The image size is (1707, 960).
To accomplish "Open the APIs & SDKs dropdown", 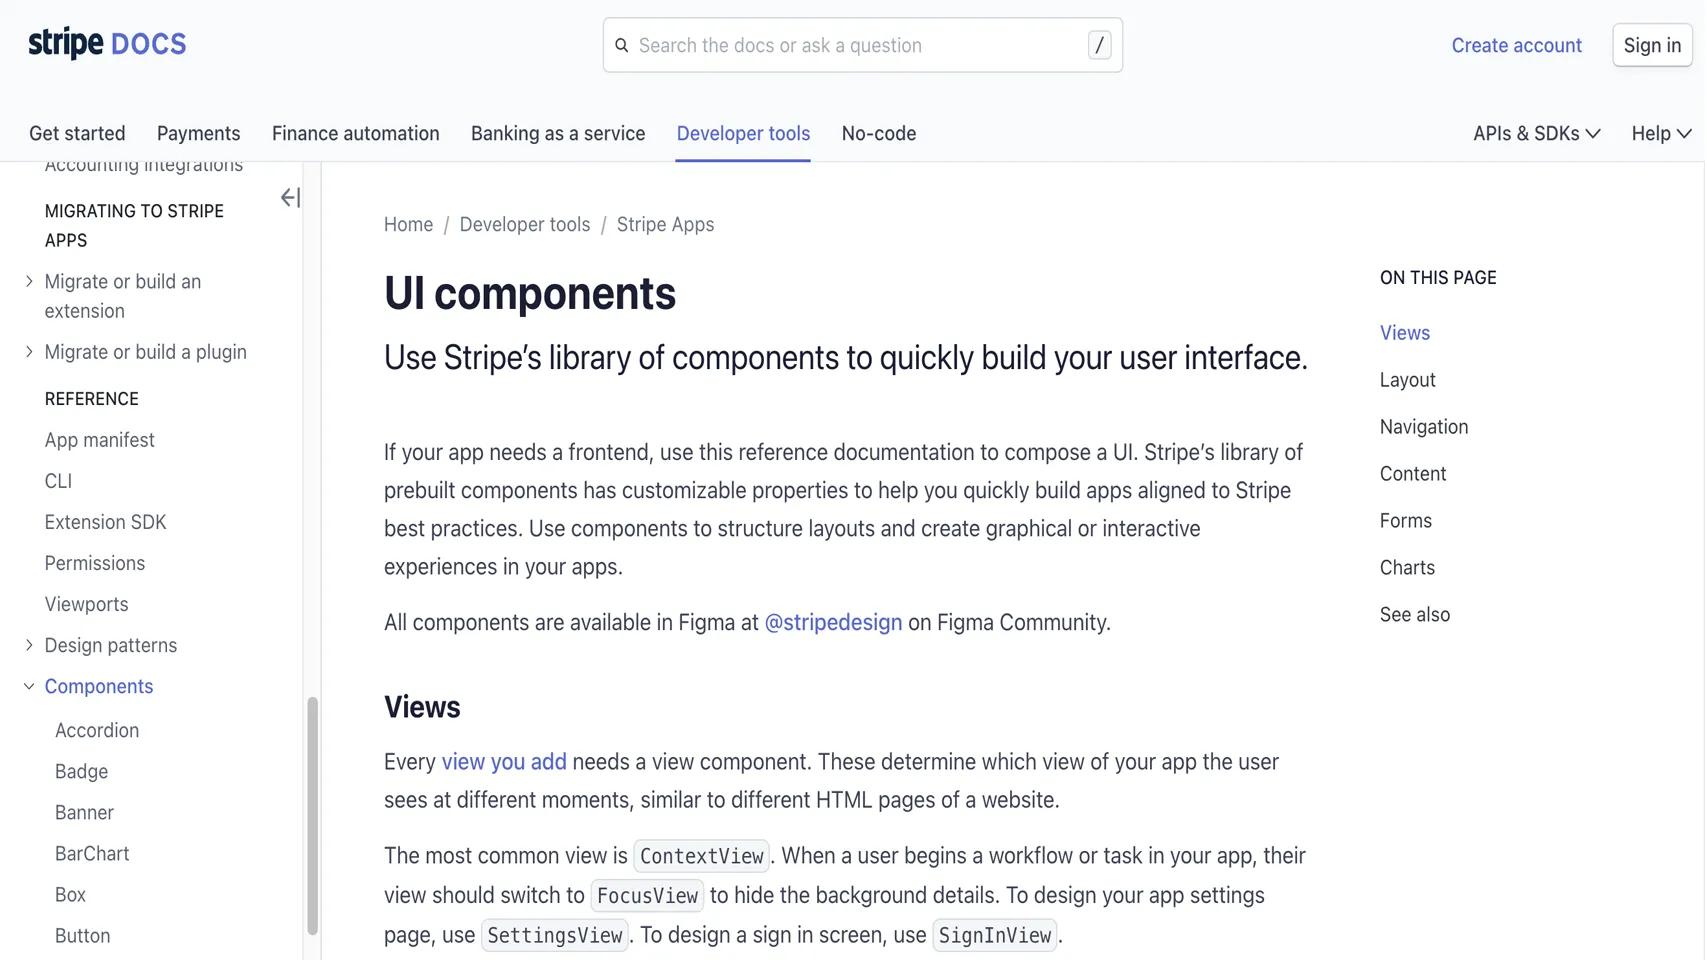I will [x=1535, y=133].
